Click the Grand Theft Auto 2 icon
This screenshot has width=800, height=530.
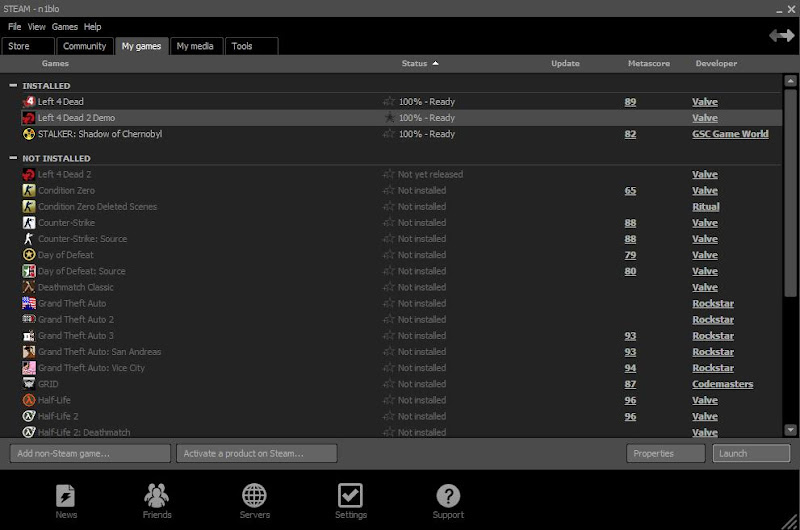click(29, 319)
